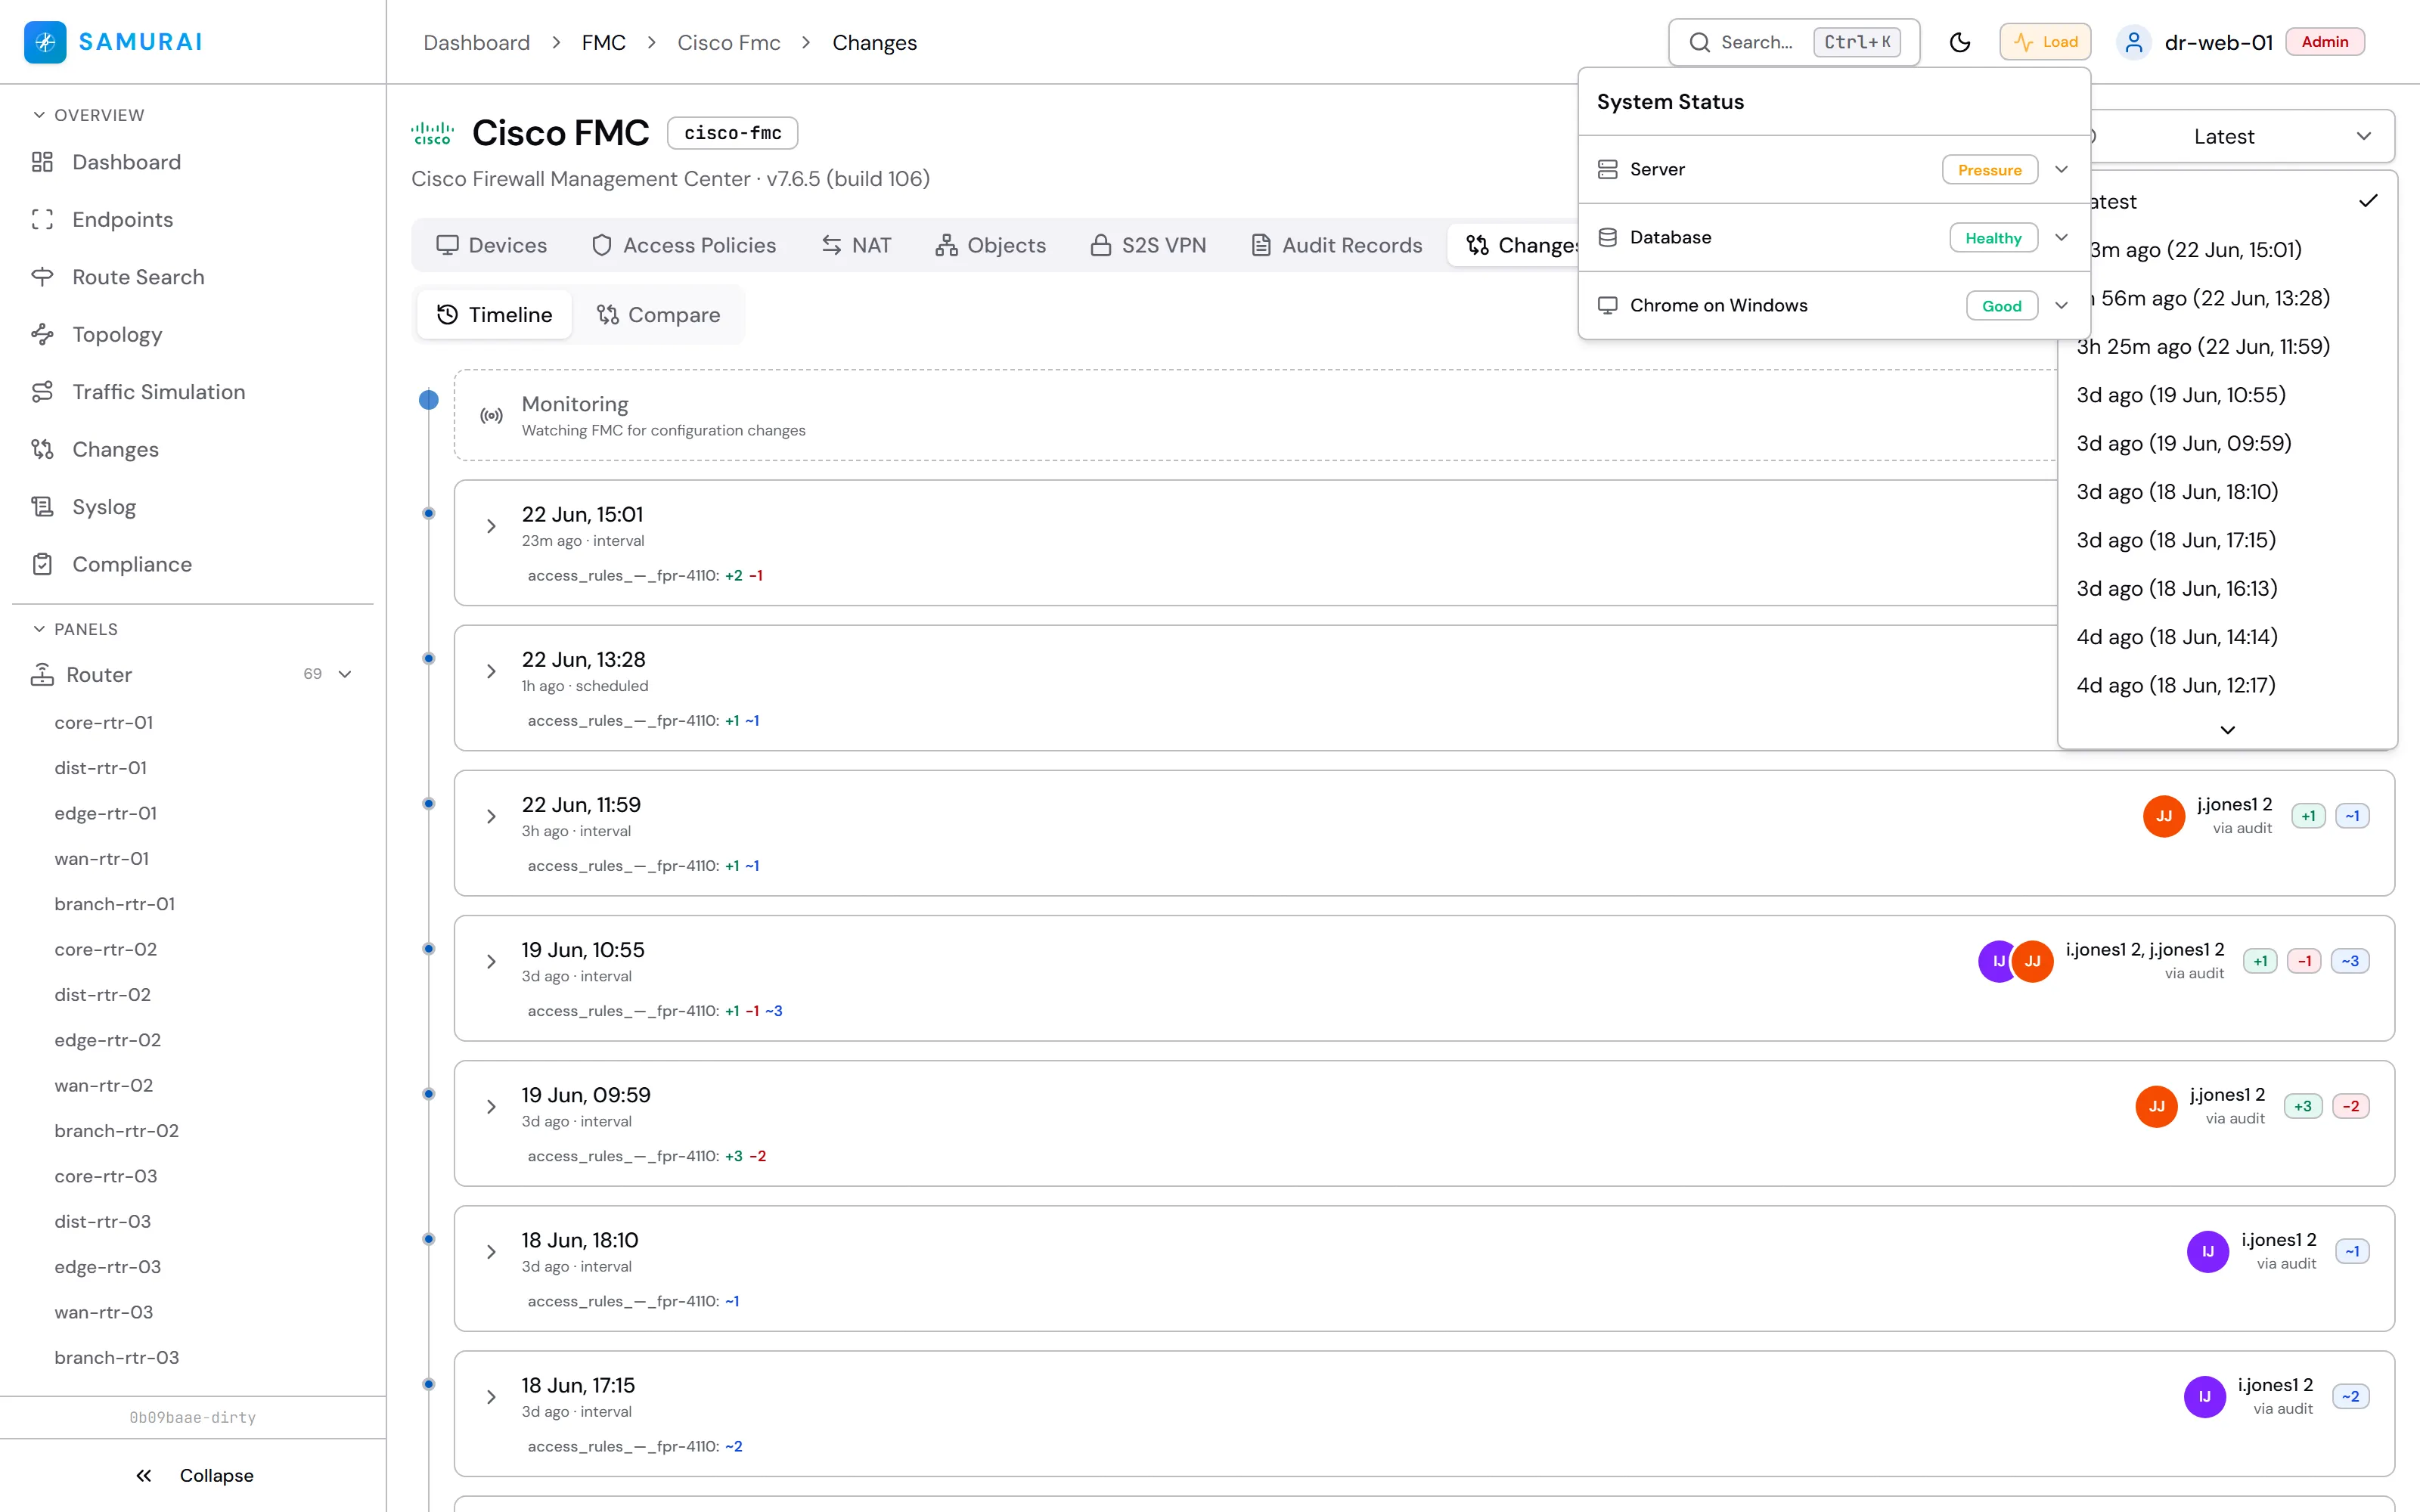Click the Syslog sidebar icon
Viewport: 2420px width, 1512px height.
point(42,507)
